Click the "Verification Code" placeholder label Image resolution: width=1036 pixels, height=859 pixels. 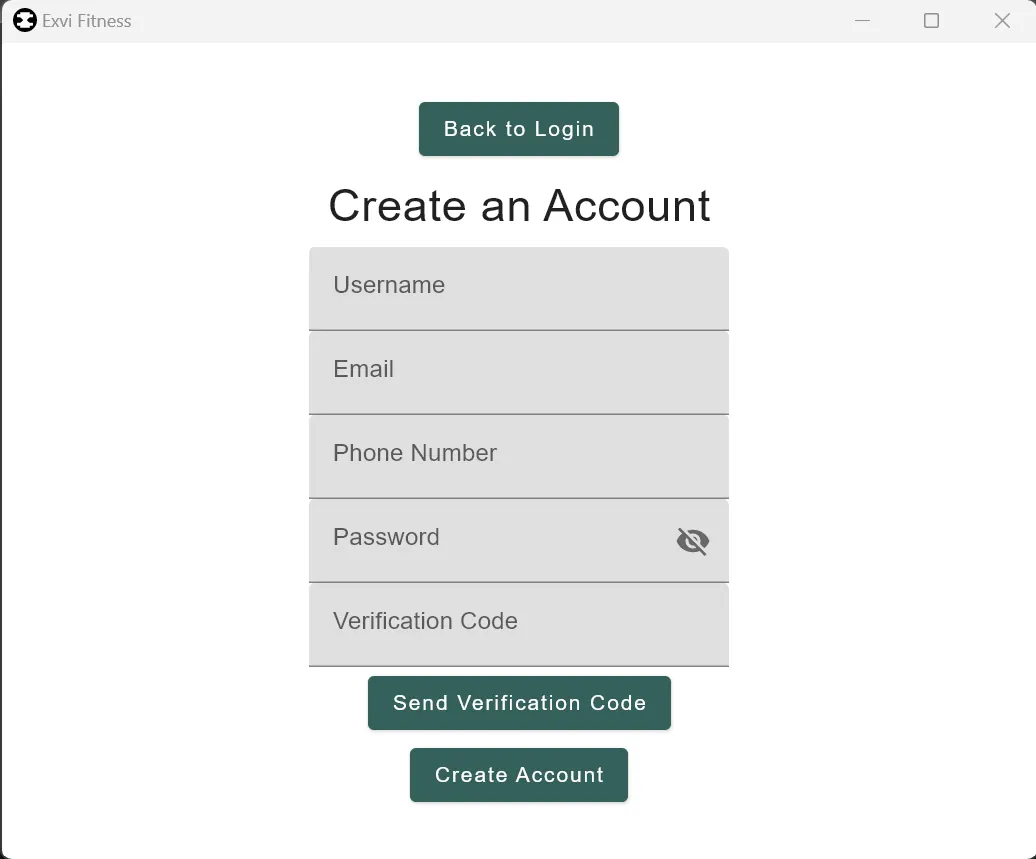[426, 620]
